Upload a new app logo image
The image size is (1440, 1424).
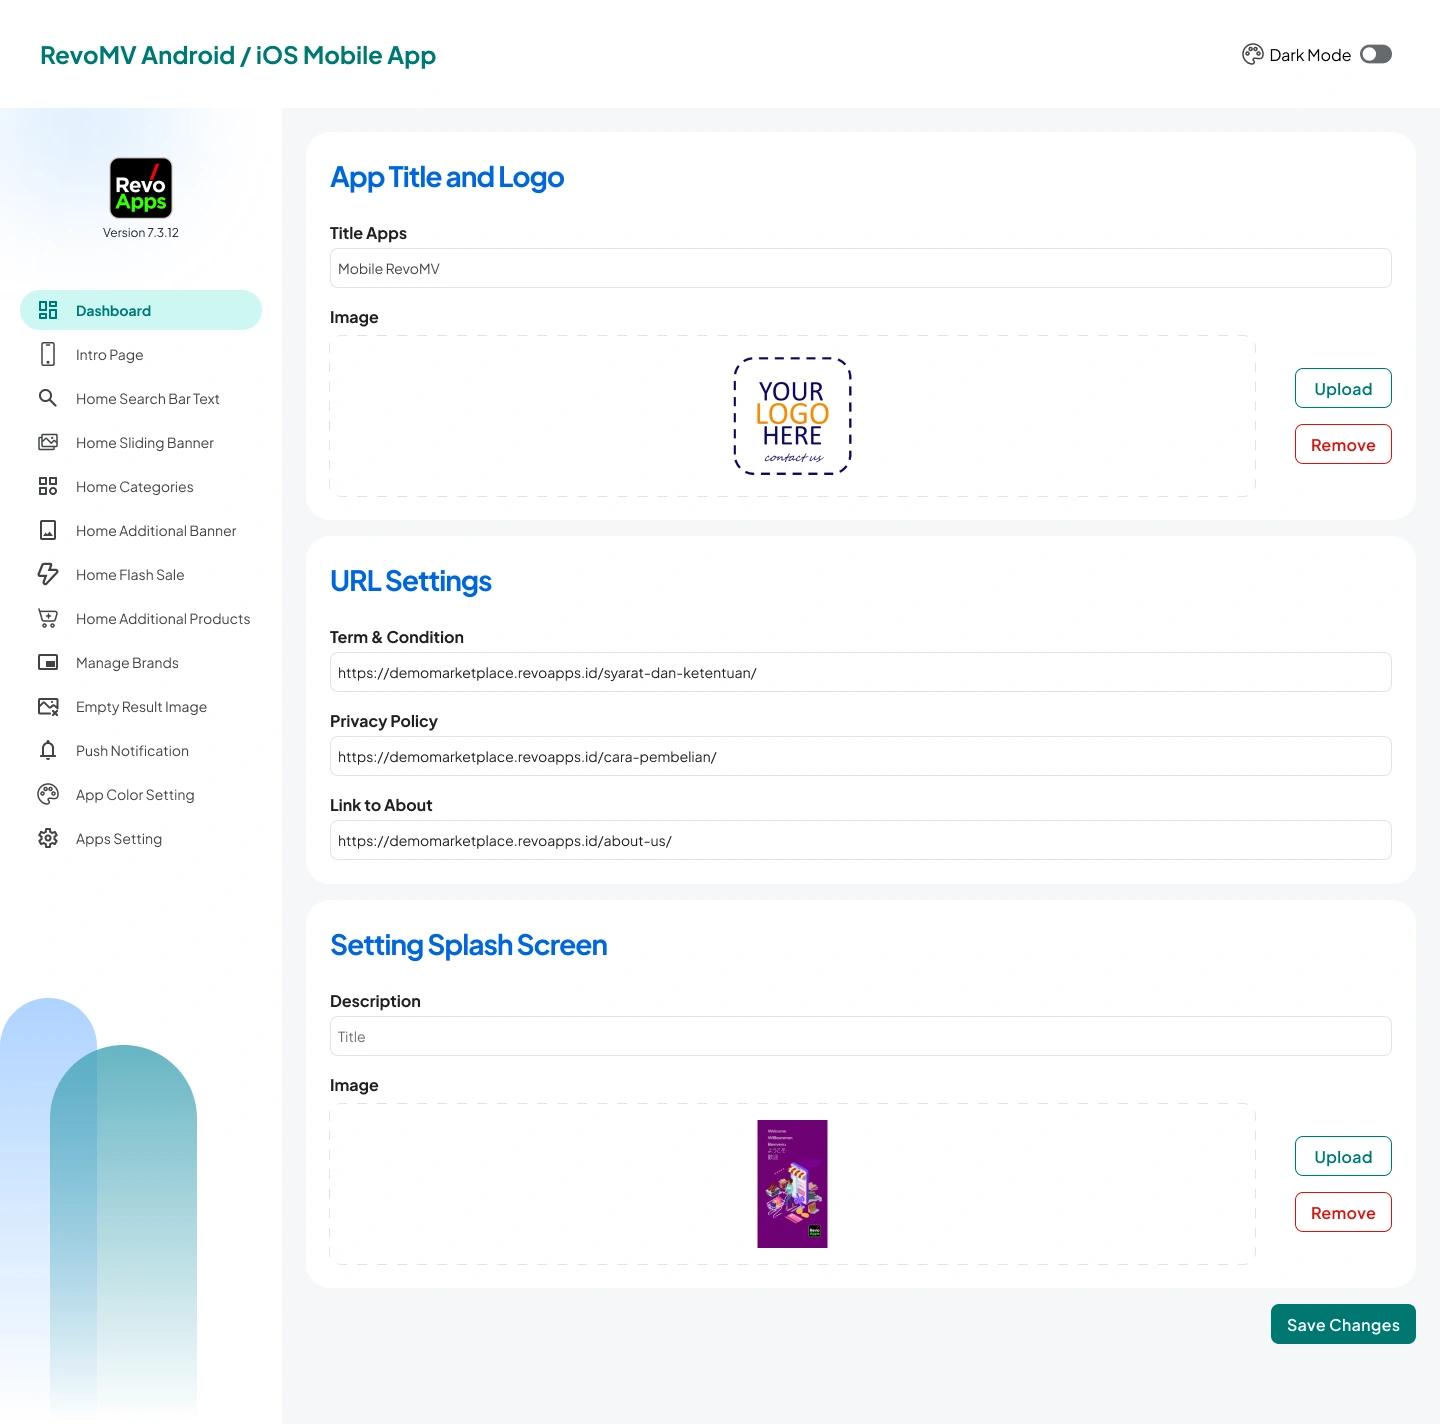click(1343, 388)
